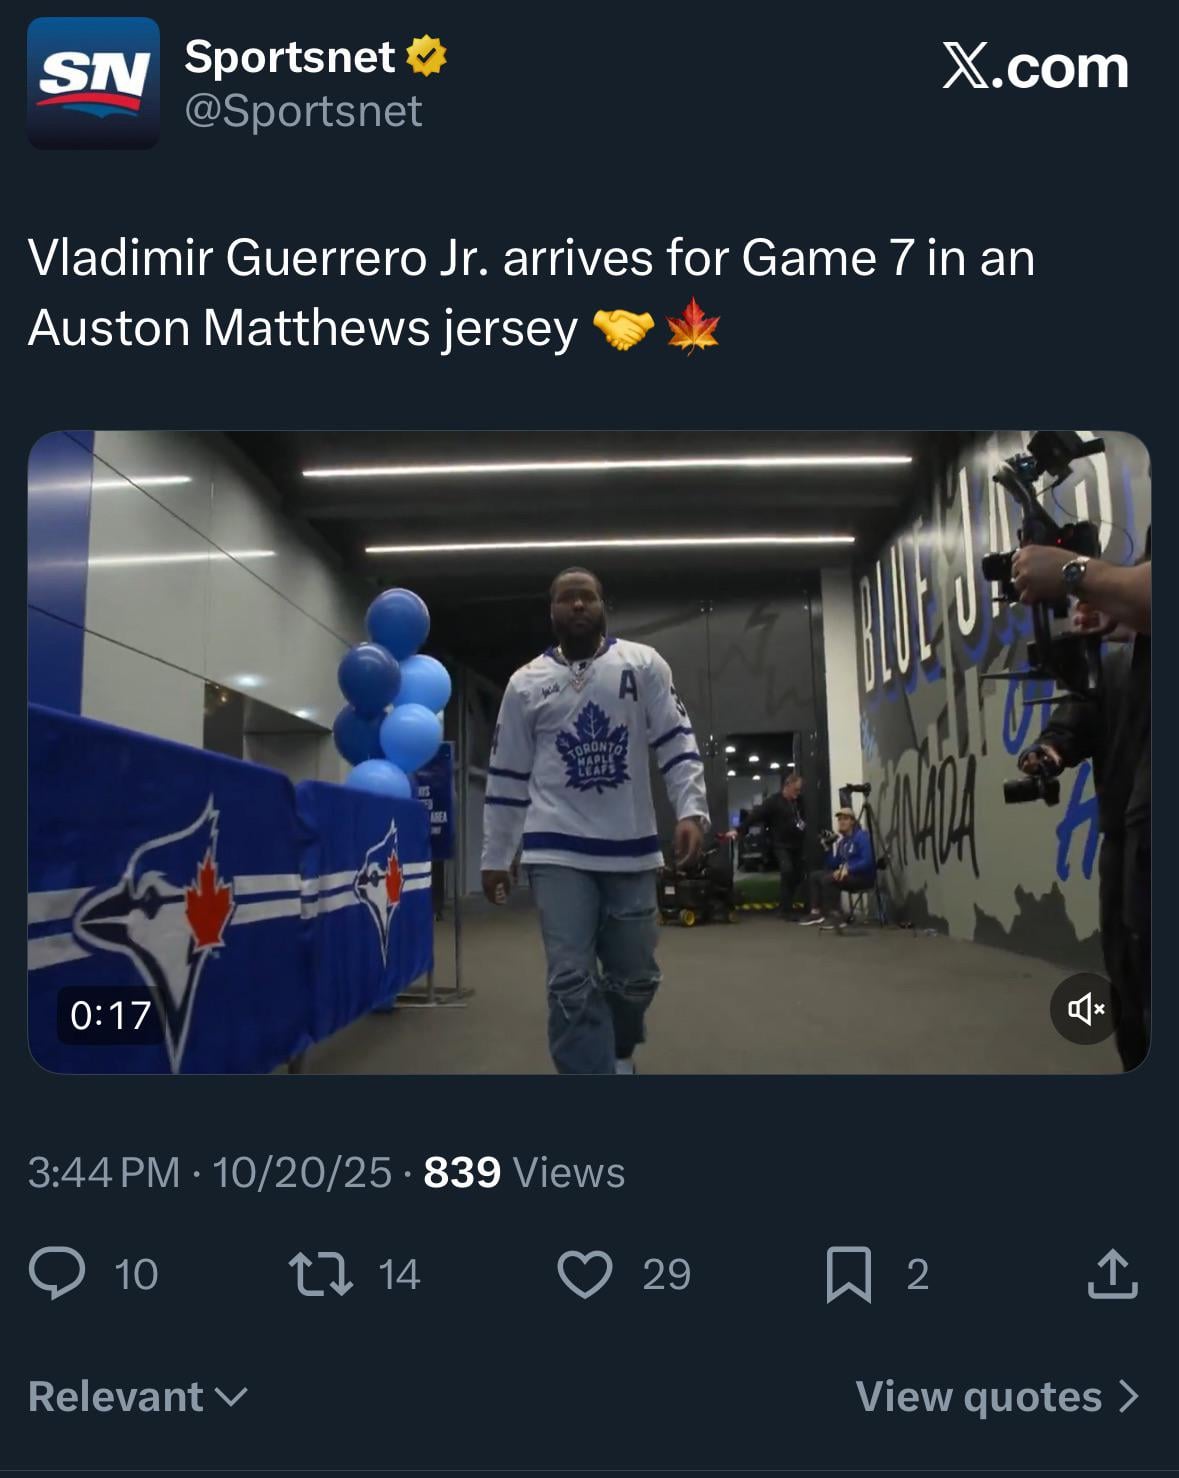View the 14 reposts count

[399, 1274]
